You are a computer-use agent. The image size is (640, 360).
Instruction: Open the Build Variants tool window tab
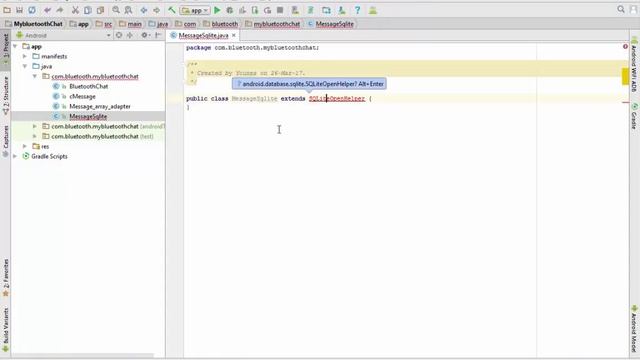6,329
